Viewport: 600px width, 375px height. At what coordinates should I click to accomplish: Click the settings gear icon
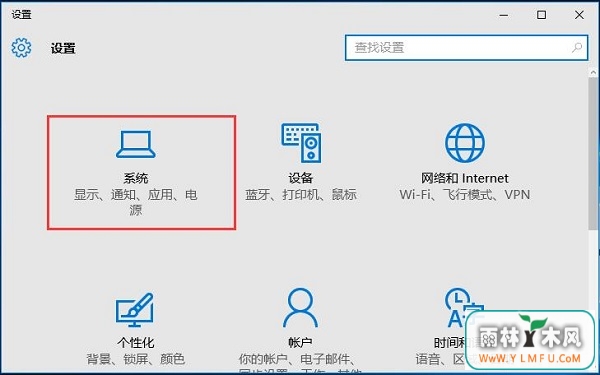click(x=21, y=48)
